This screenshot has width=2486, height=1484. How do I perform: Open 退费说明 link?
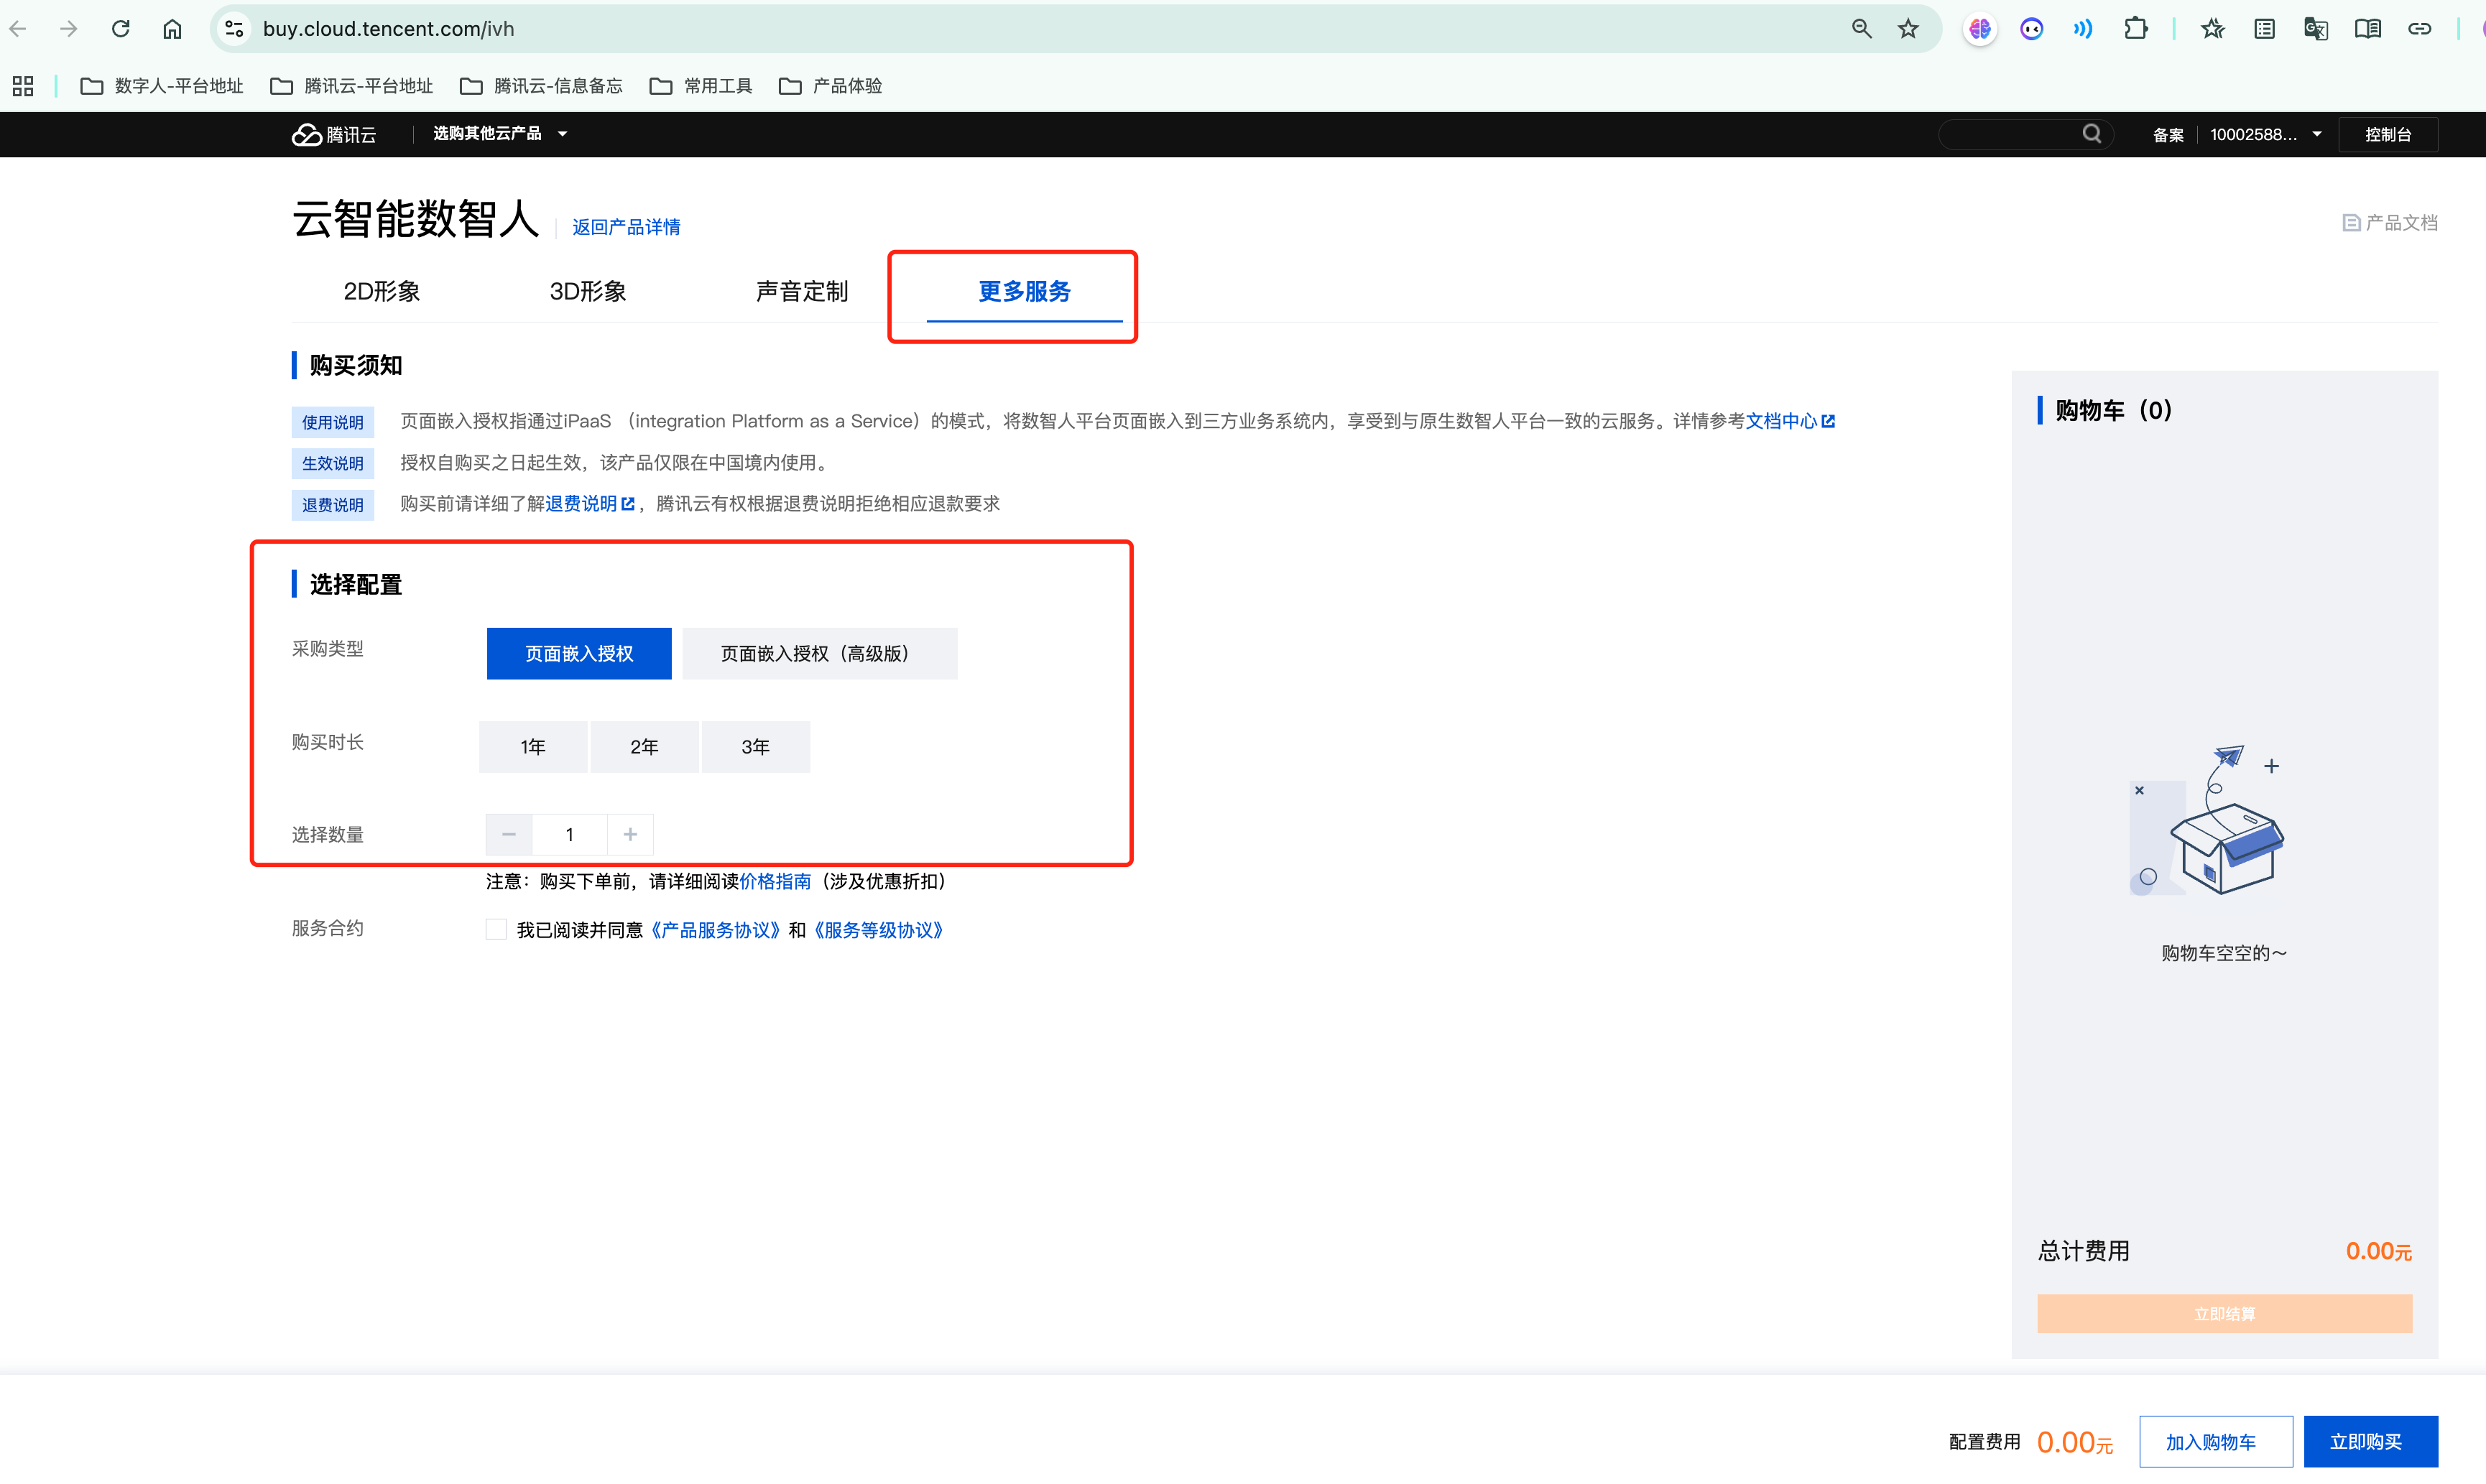tap(590, 503)
